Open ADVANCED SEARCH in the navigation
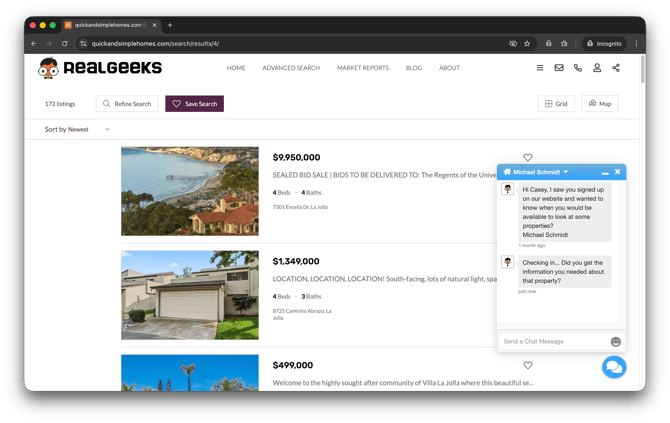 click(x=291, y=68)
